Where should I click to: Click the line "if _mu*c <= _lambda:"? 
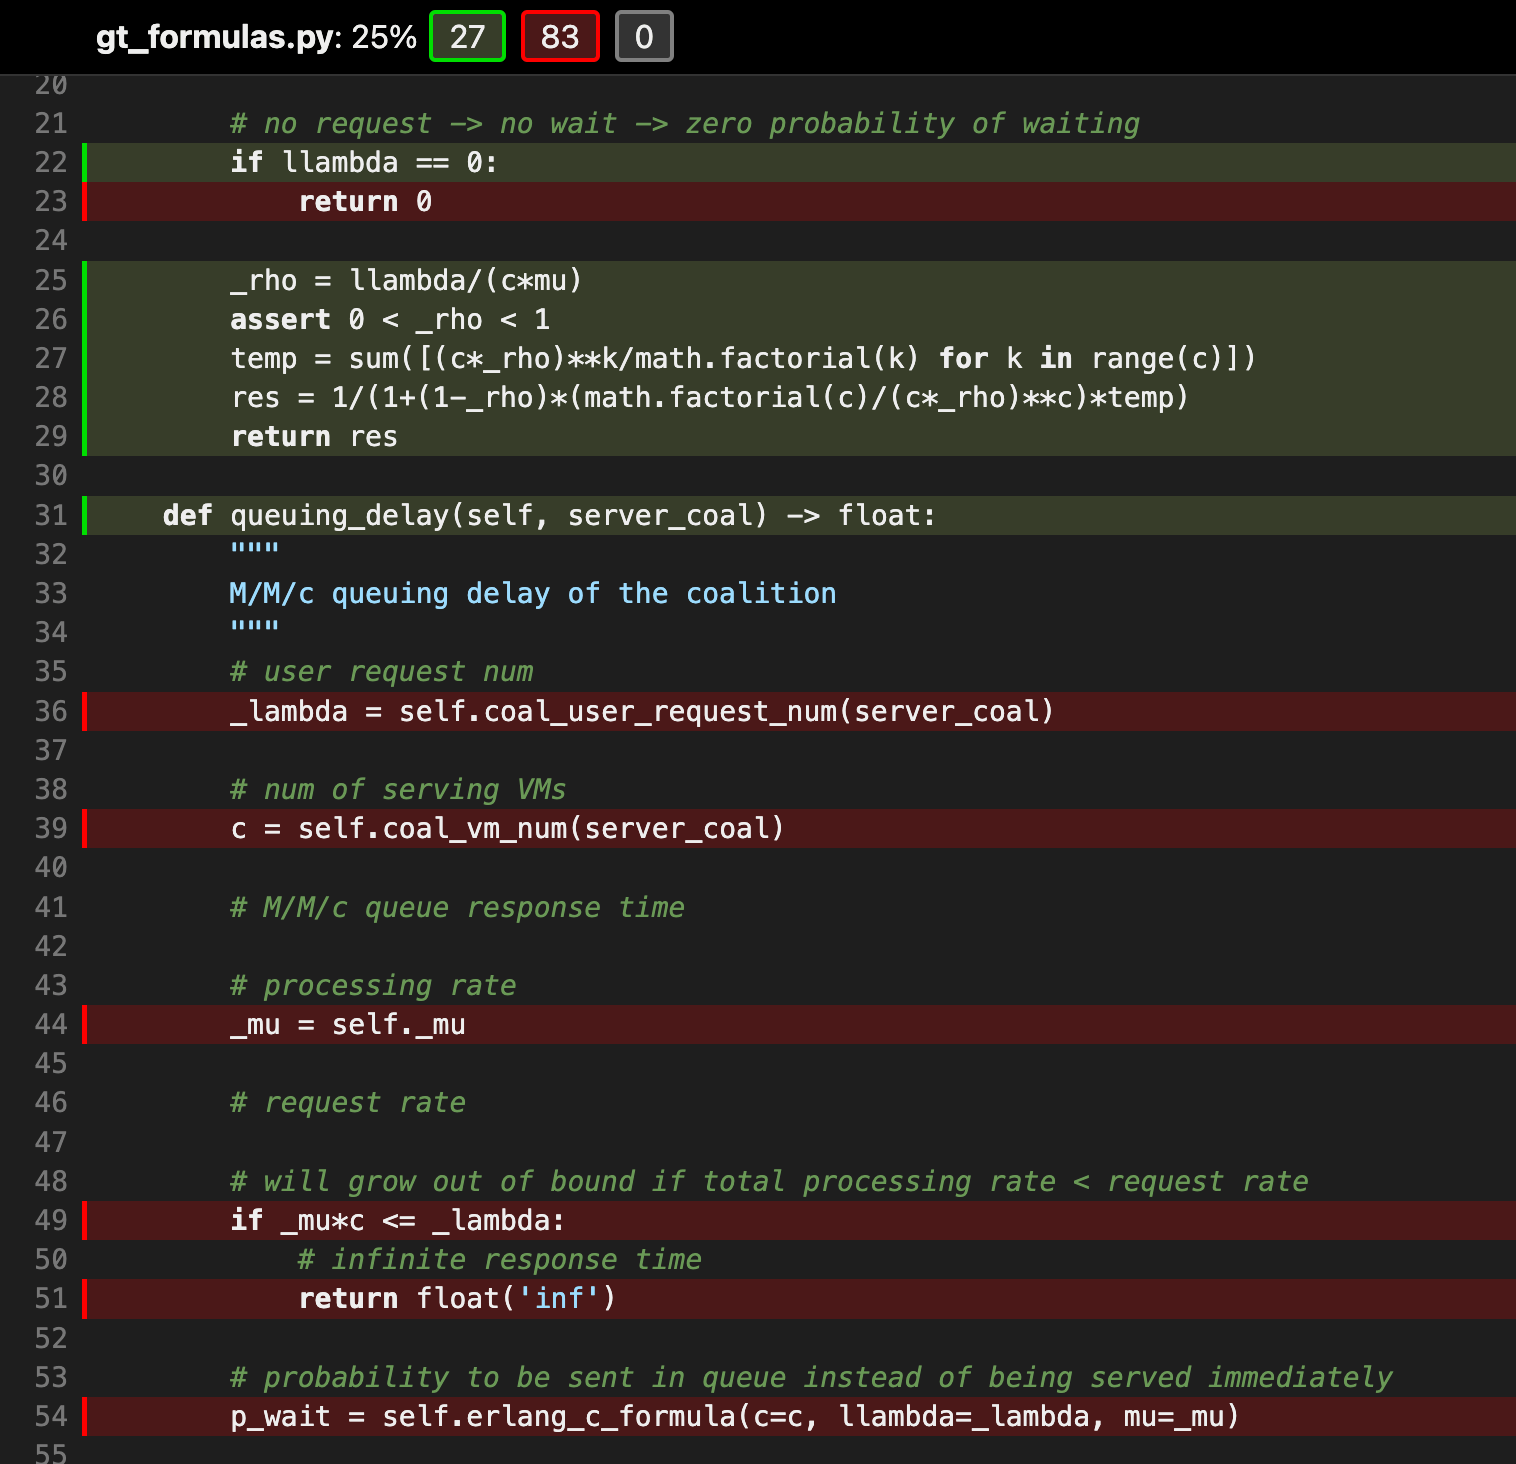tap(398, 1221)
